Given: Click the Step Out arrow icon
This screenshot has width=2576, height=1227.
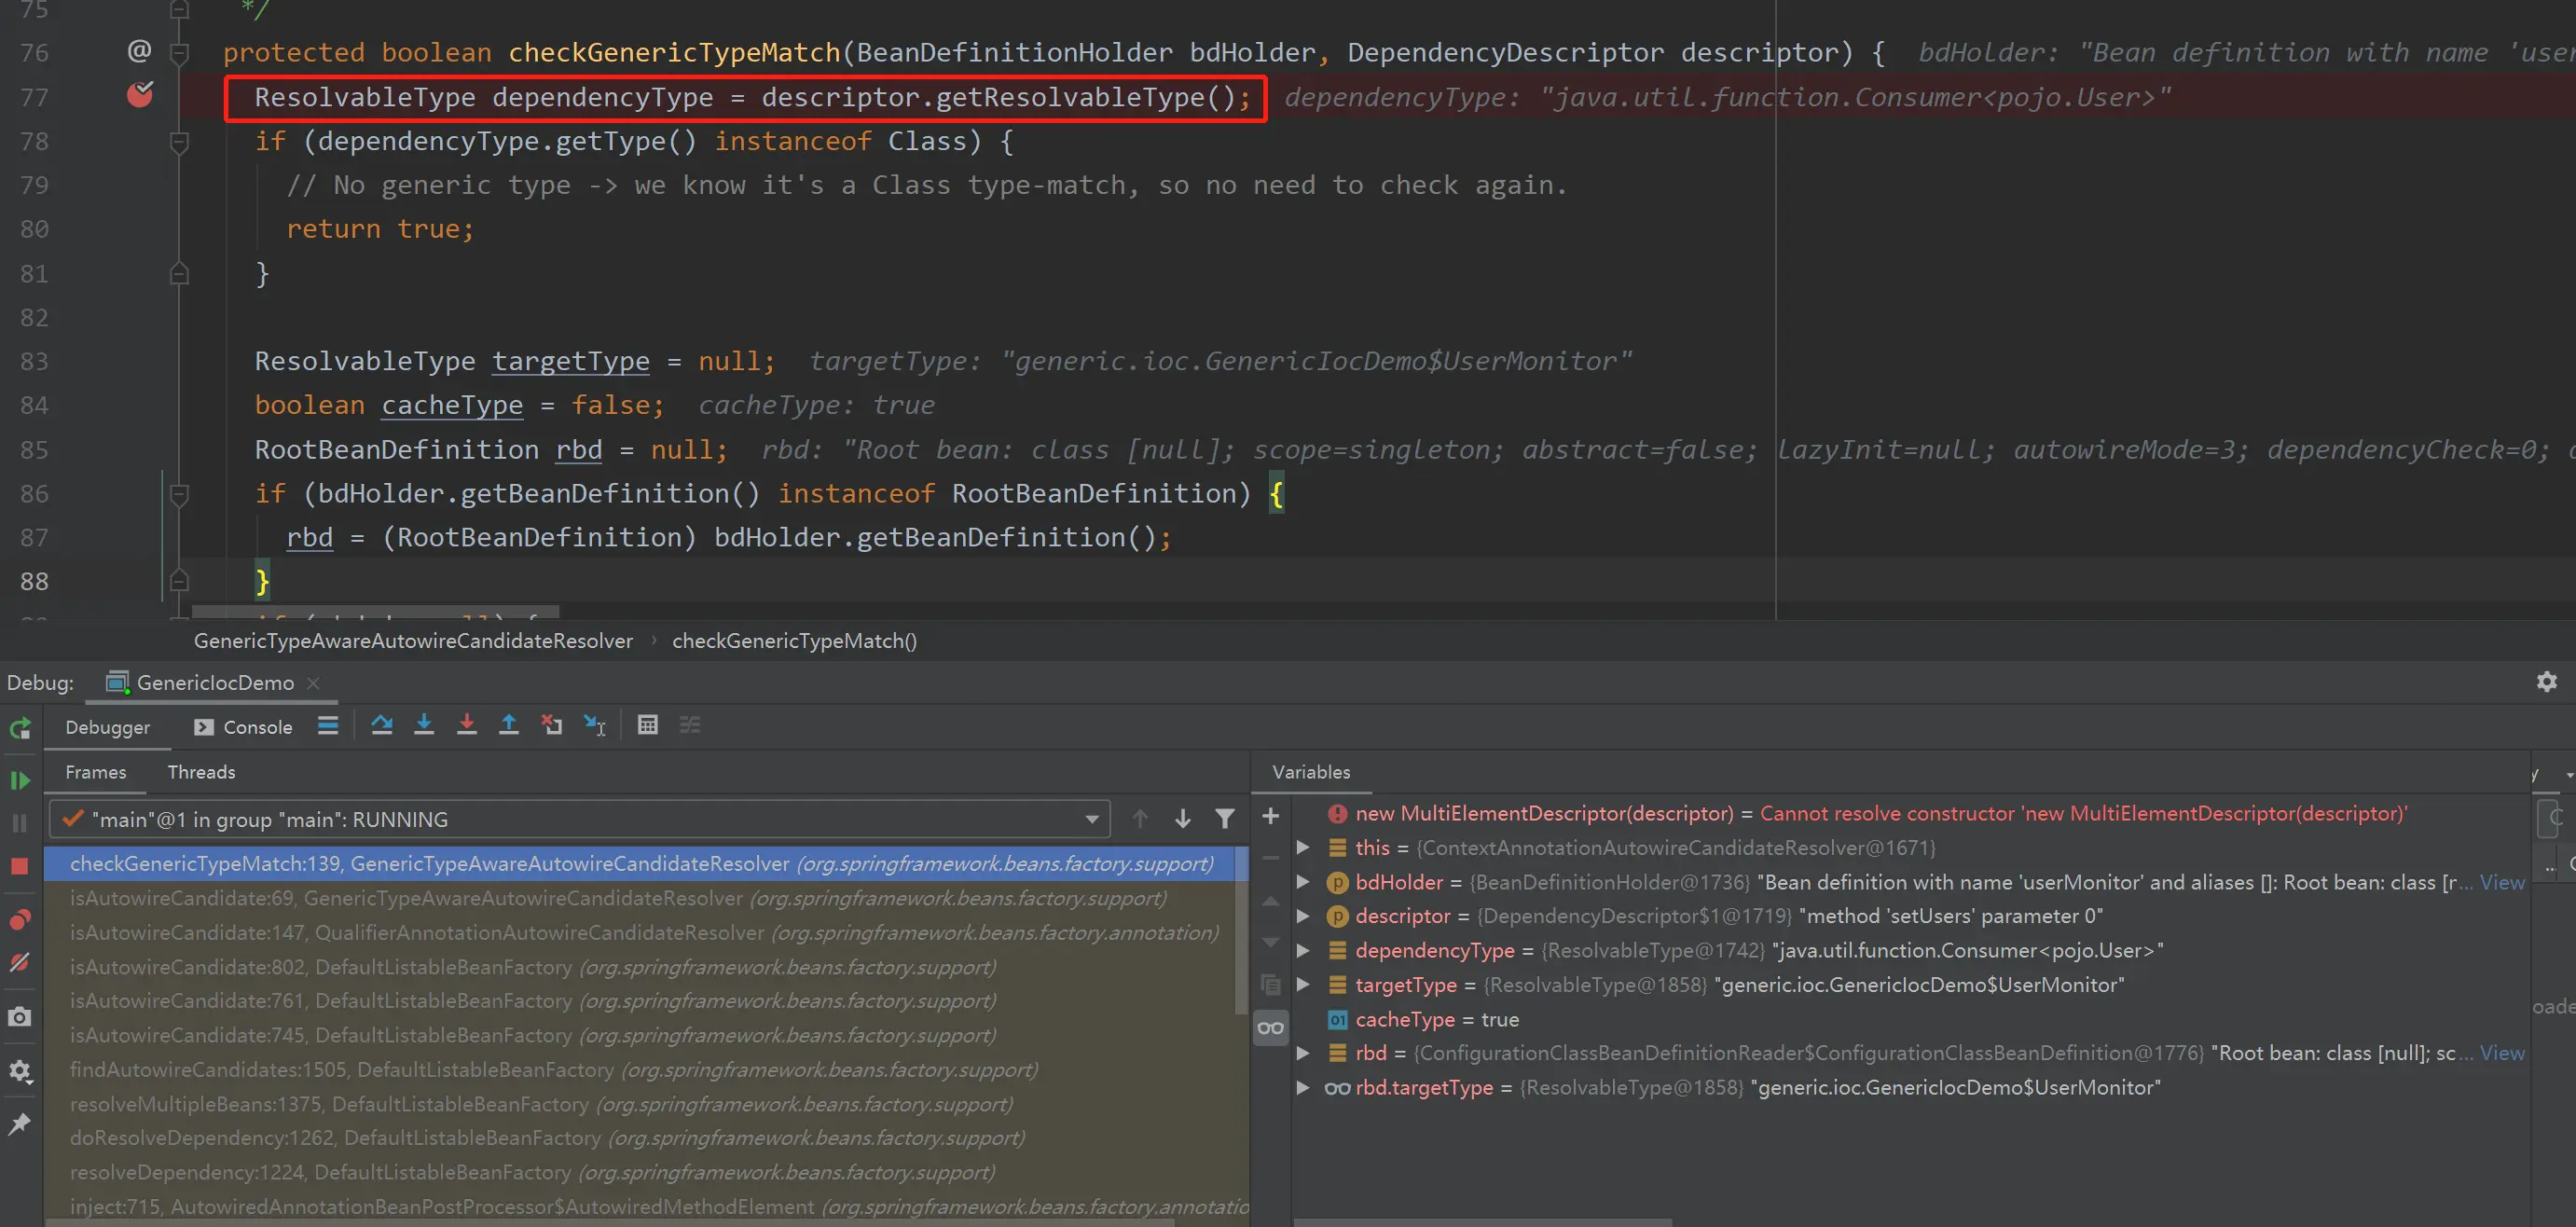Looking at the screenshot, I should (508, 725).
